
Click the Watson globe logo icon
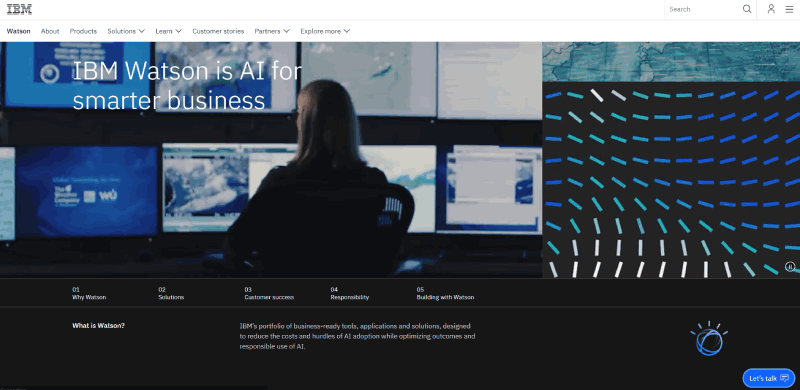click(x=709, y=338)
